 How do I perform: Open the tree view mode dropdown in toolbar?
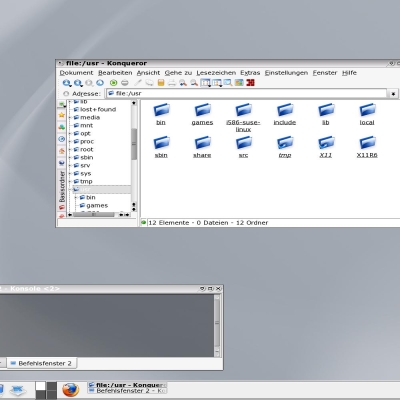pos(217,83)
